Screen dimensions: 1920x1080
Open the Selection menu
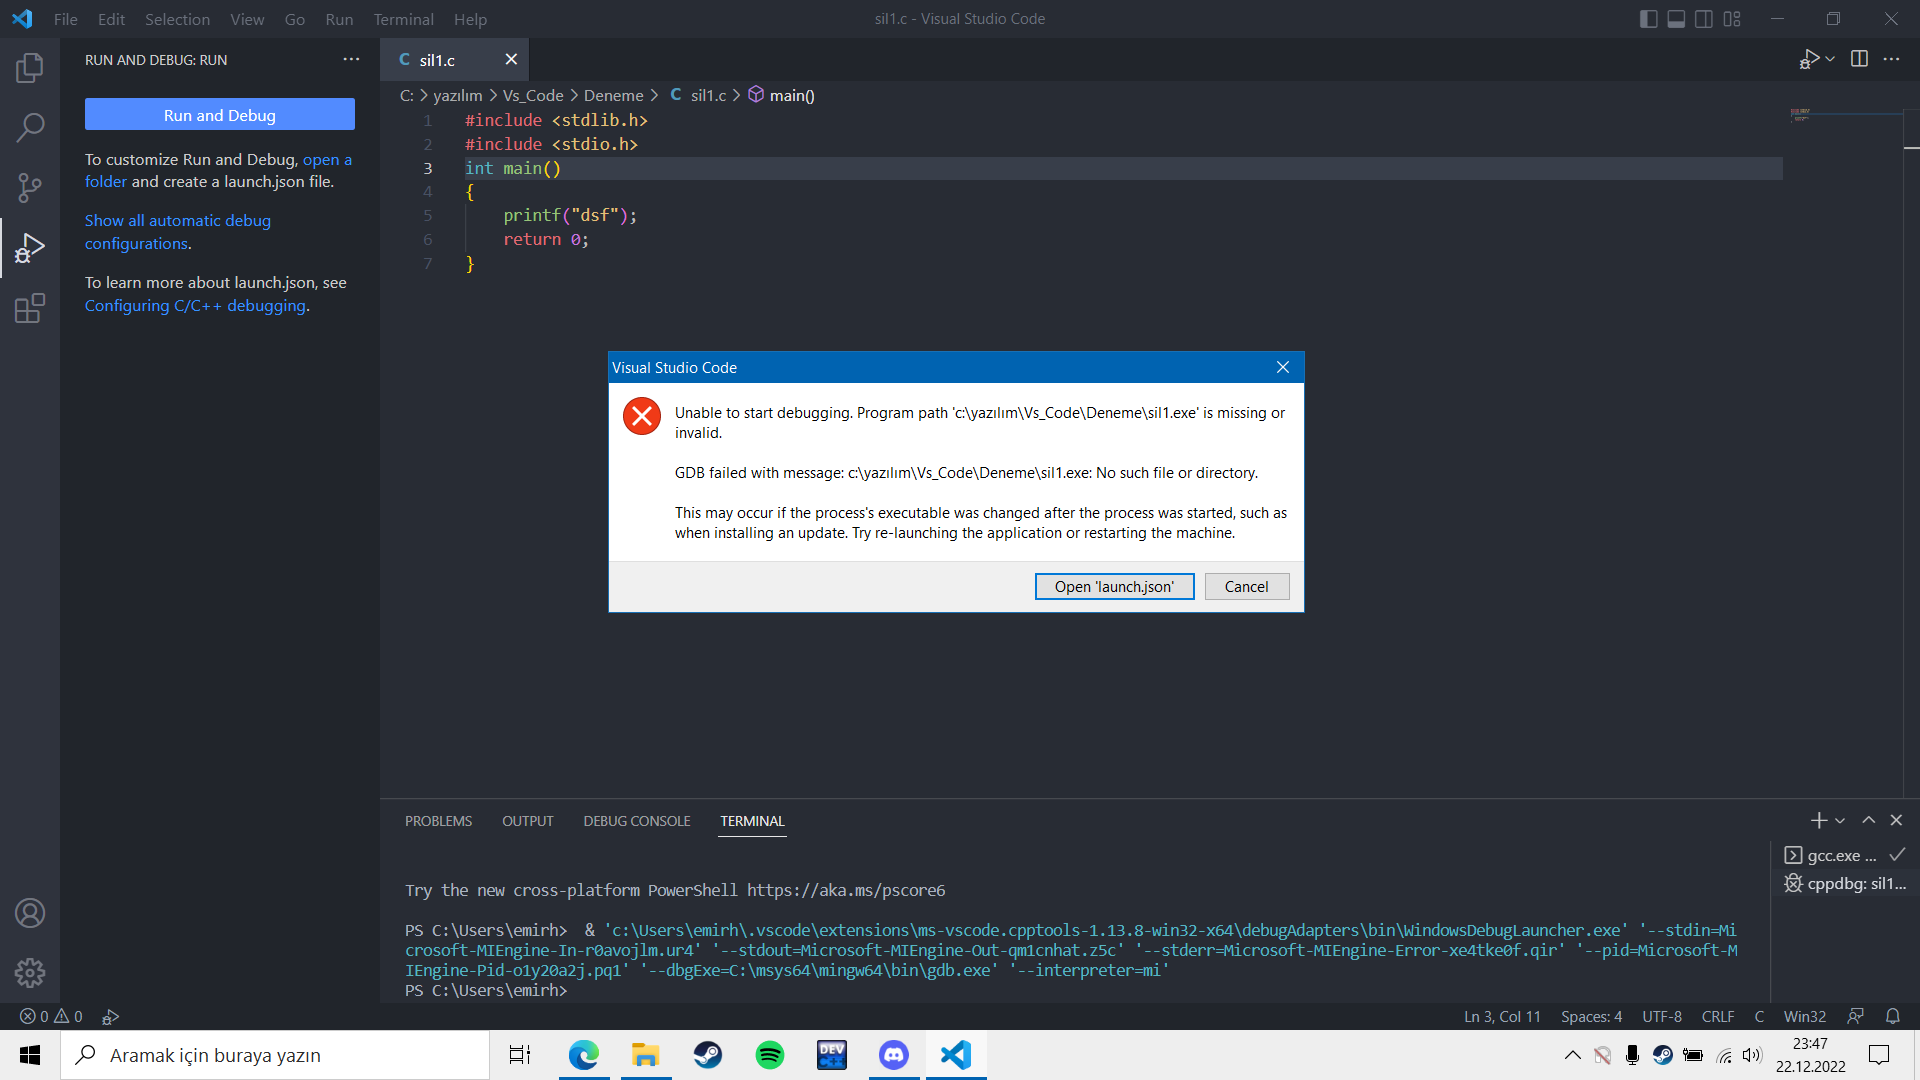(x=177, y=19)
